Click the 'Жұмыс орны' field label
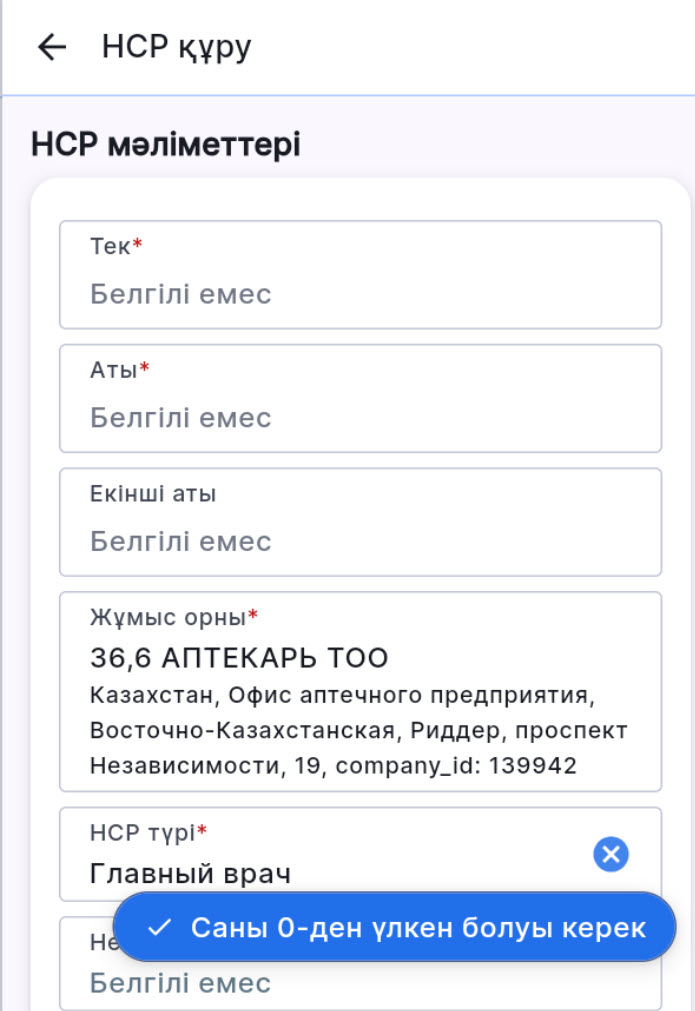Screen dimensions: 695x1011 click(168, 616)
